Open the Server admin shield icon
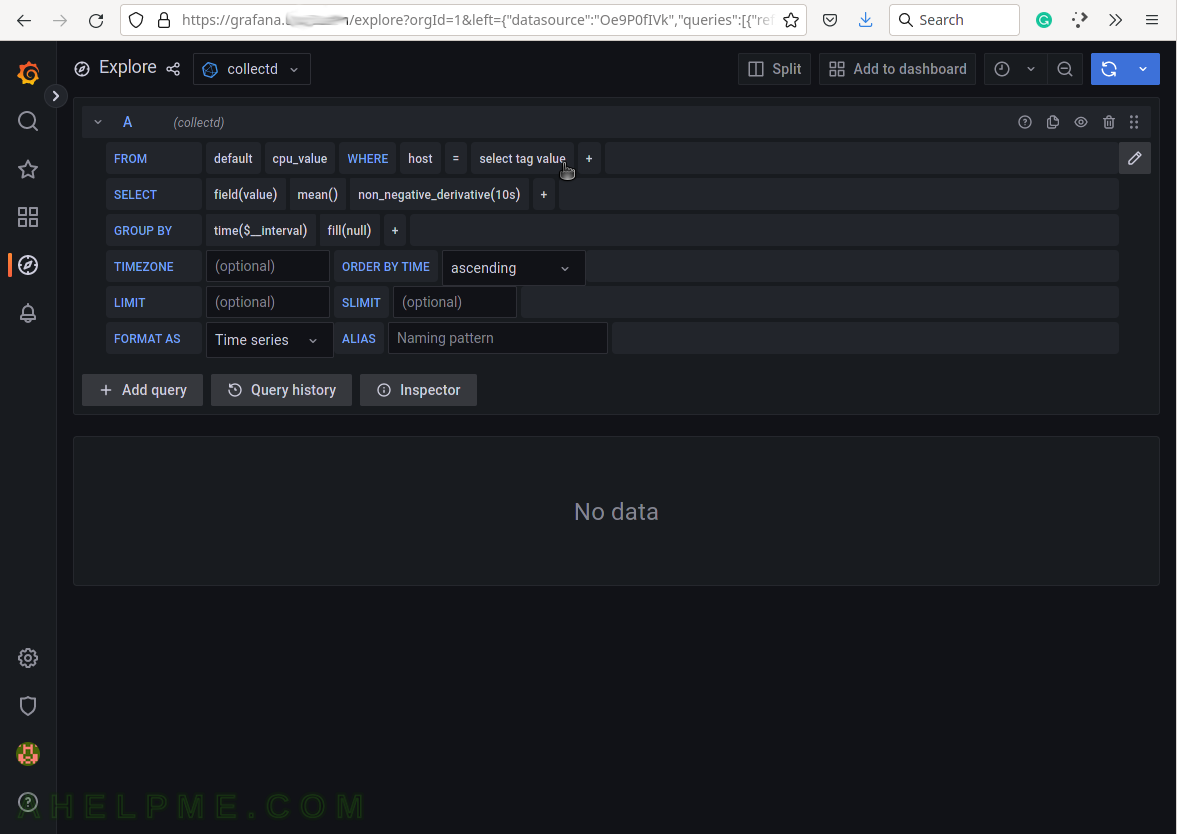Image resolution: width=1177 pixels, height=834 pixels. [28, 706]
